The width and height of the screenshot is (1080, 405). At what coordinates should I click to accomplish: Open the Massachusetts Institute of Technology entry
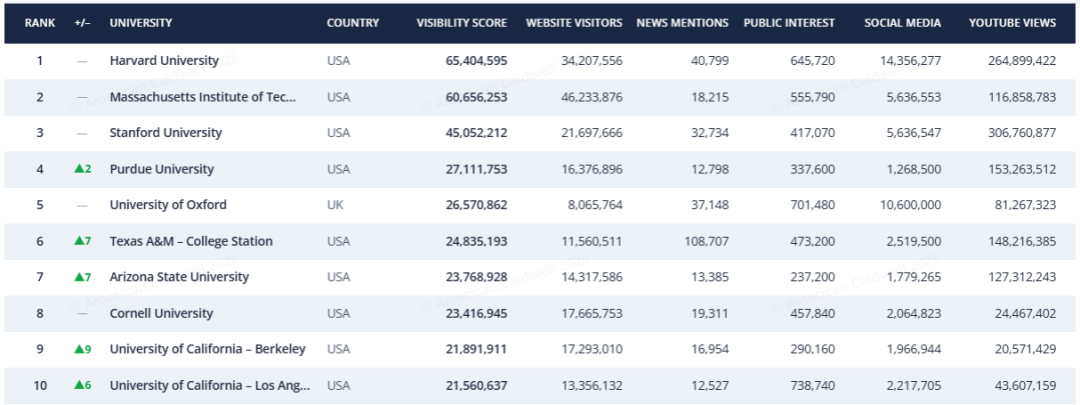[x=202, y=97]
